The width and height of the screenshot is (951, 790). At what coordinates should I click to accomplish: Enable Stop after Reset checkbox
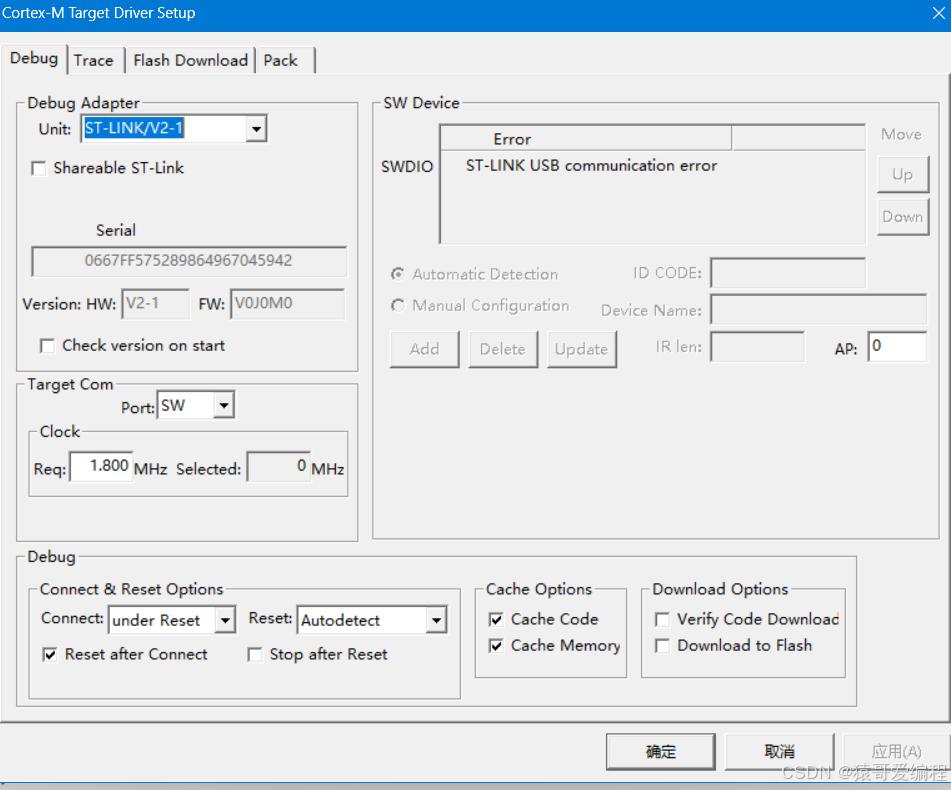[x=255, y=655]
